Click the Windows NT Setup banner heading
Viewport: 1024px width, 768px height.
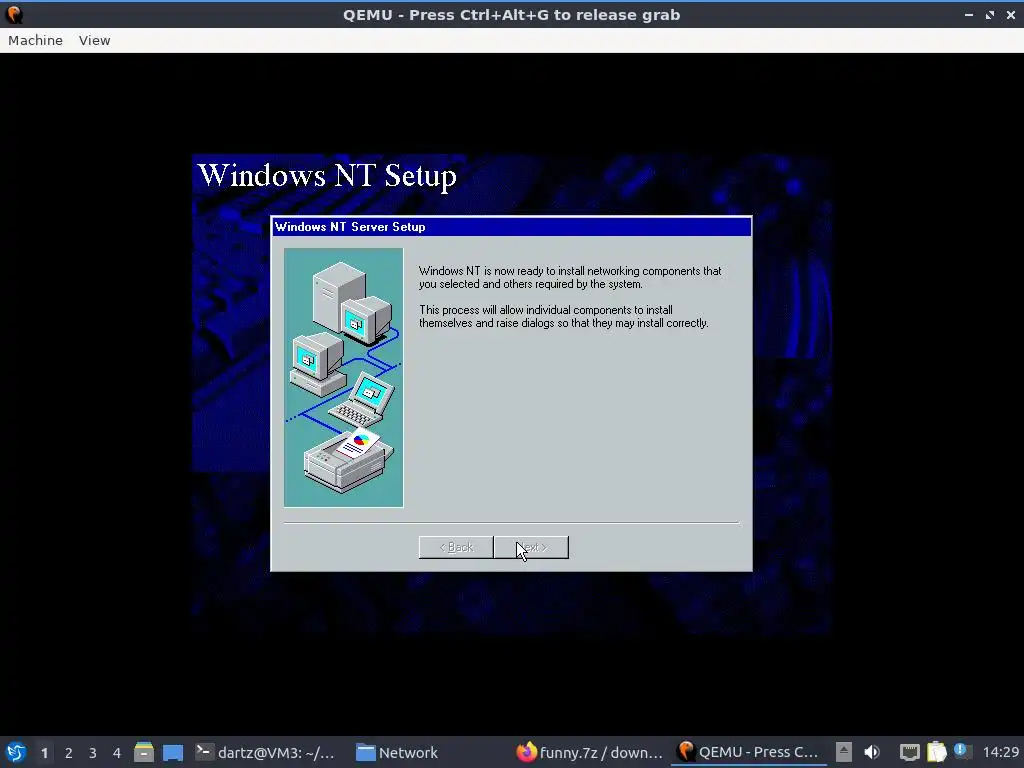tap(327, 176)
